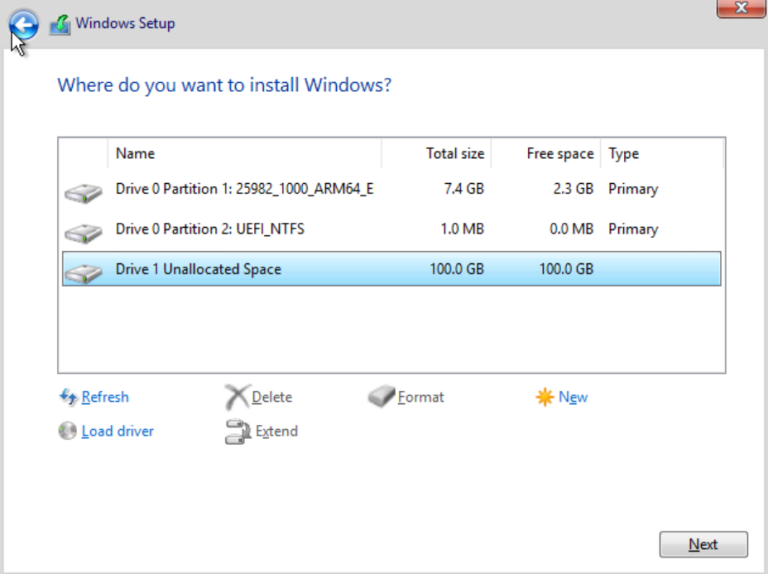Image resolution: width=768 pixels, height=574 pixels.
Task: Click the New starburst icon
Action: pos(545,397)
